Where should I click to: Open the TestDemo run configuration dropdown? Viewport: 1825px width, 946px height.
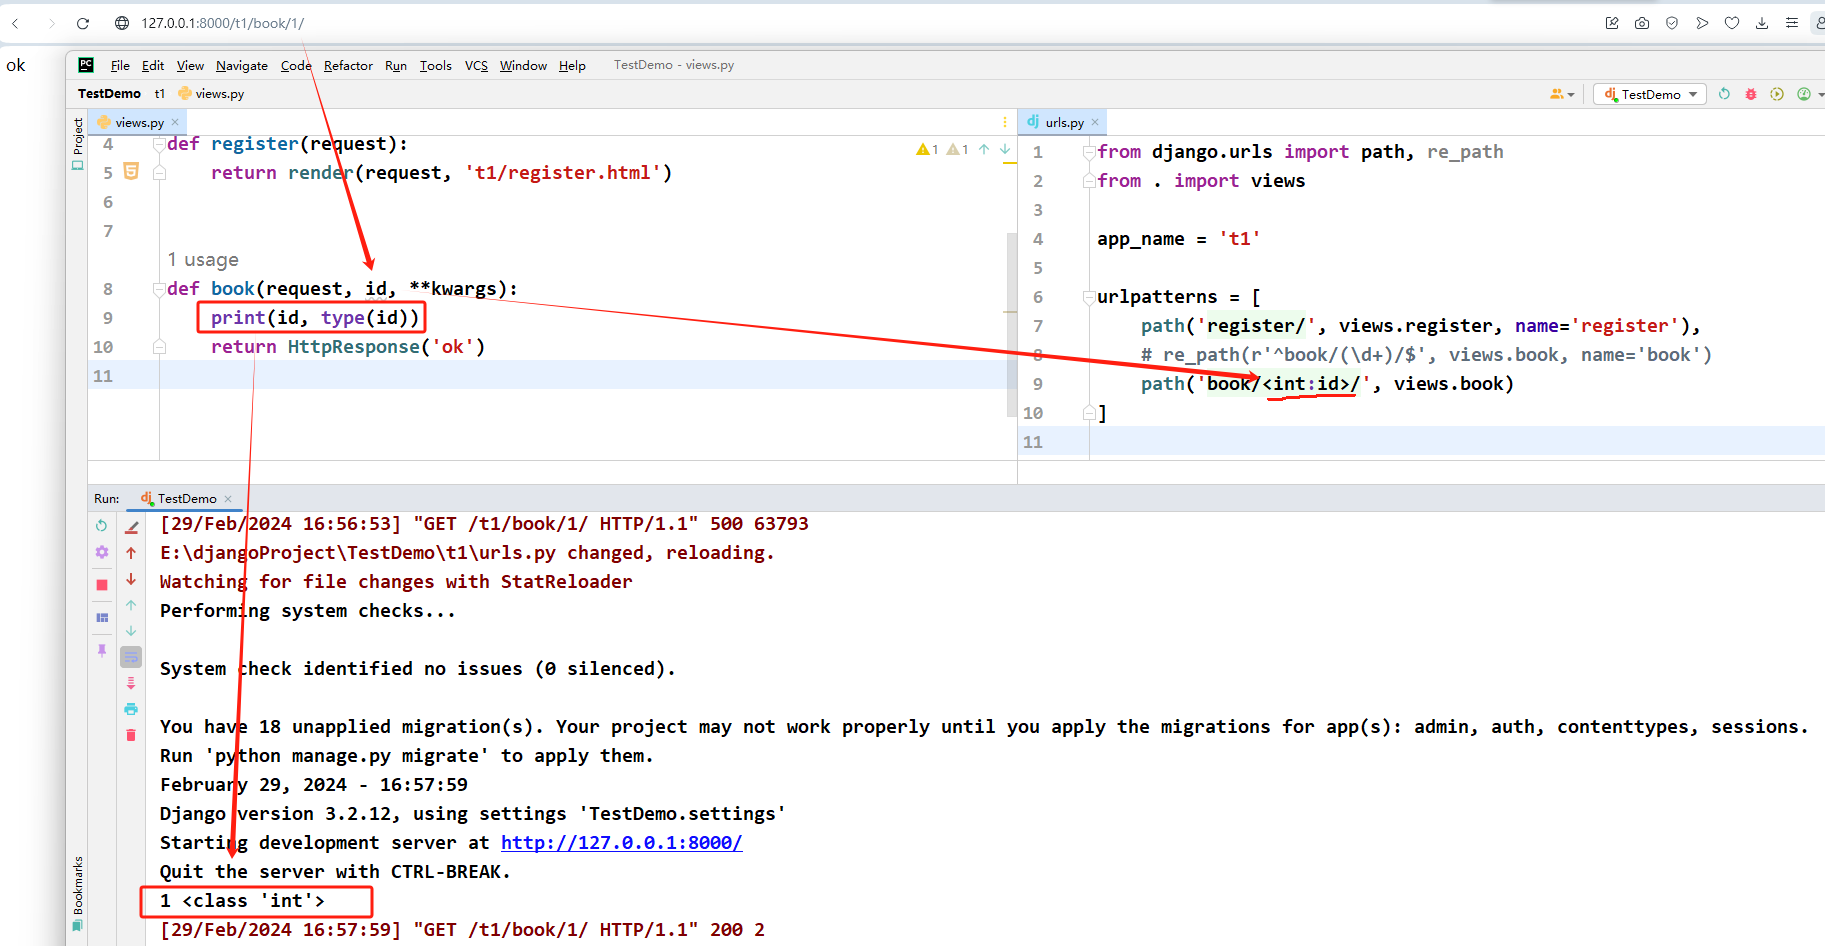coord(1650,94)
